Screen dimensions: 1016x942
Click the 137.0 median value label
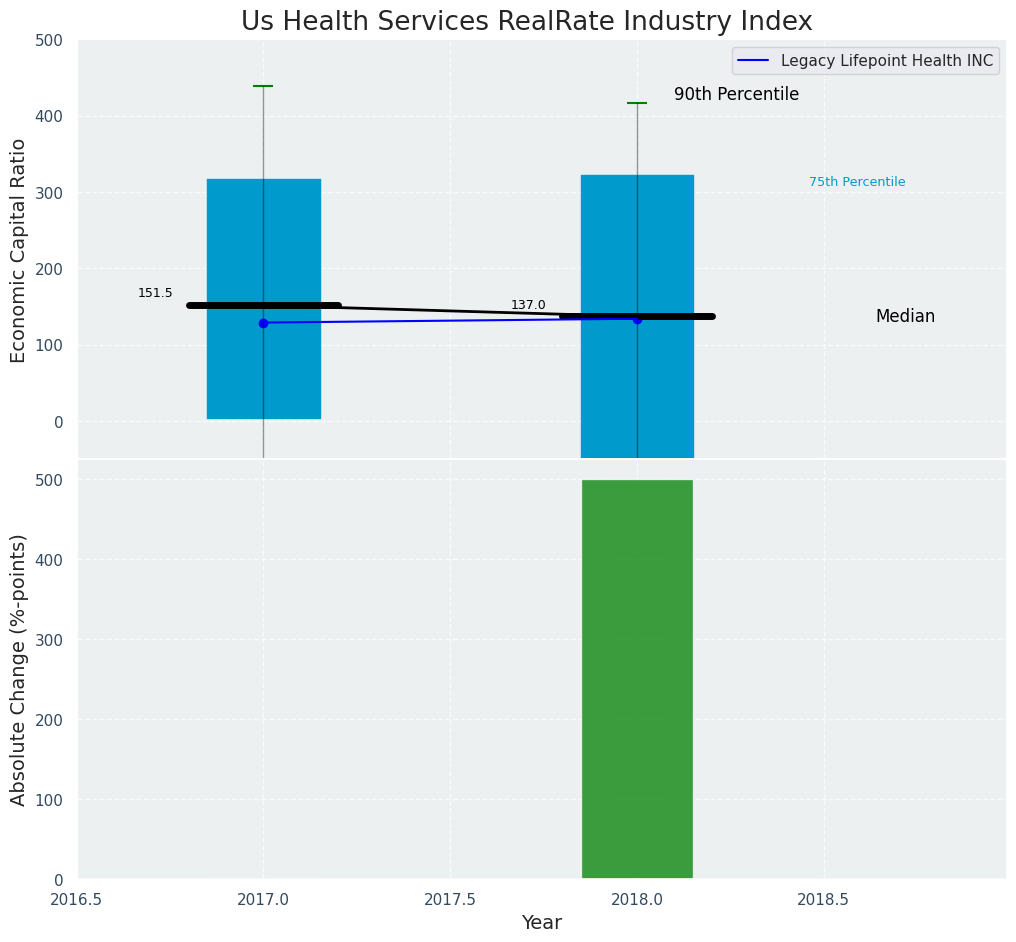pos(528,305)
